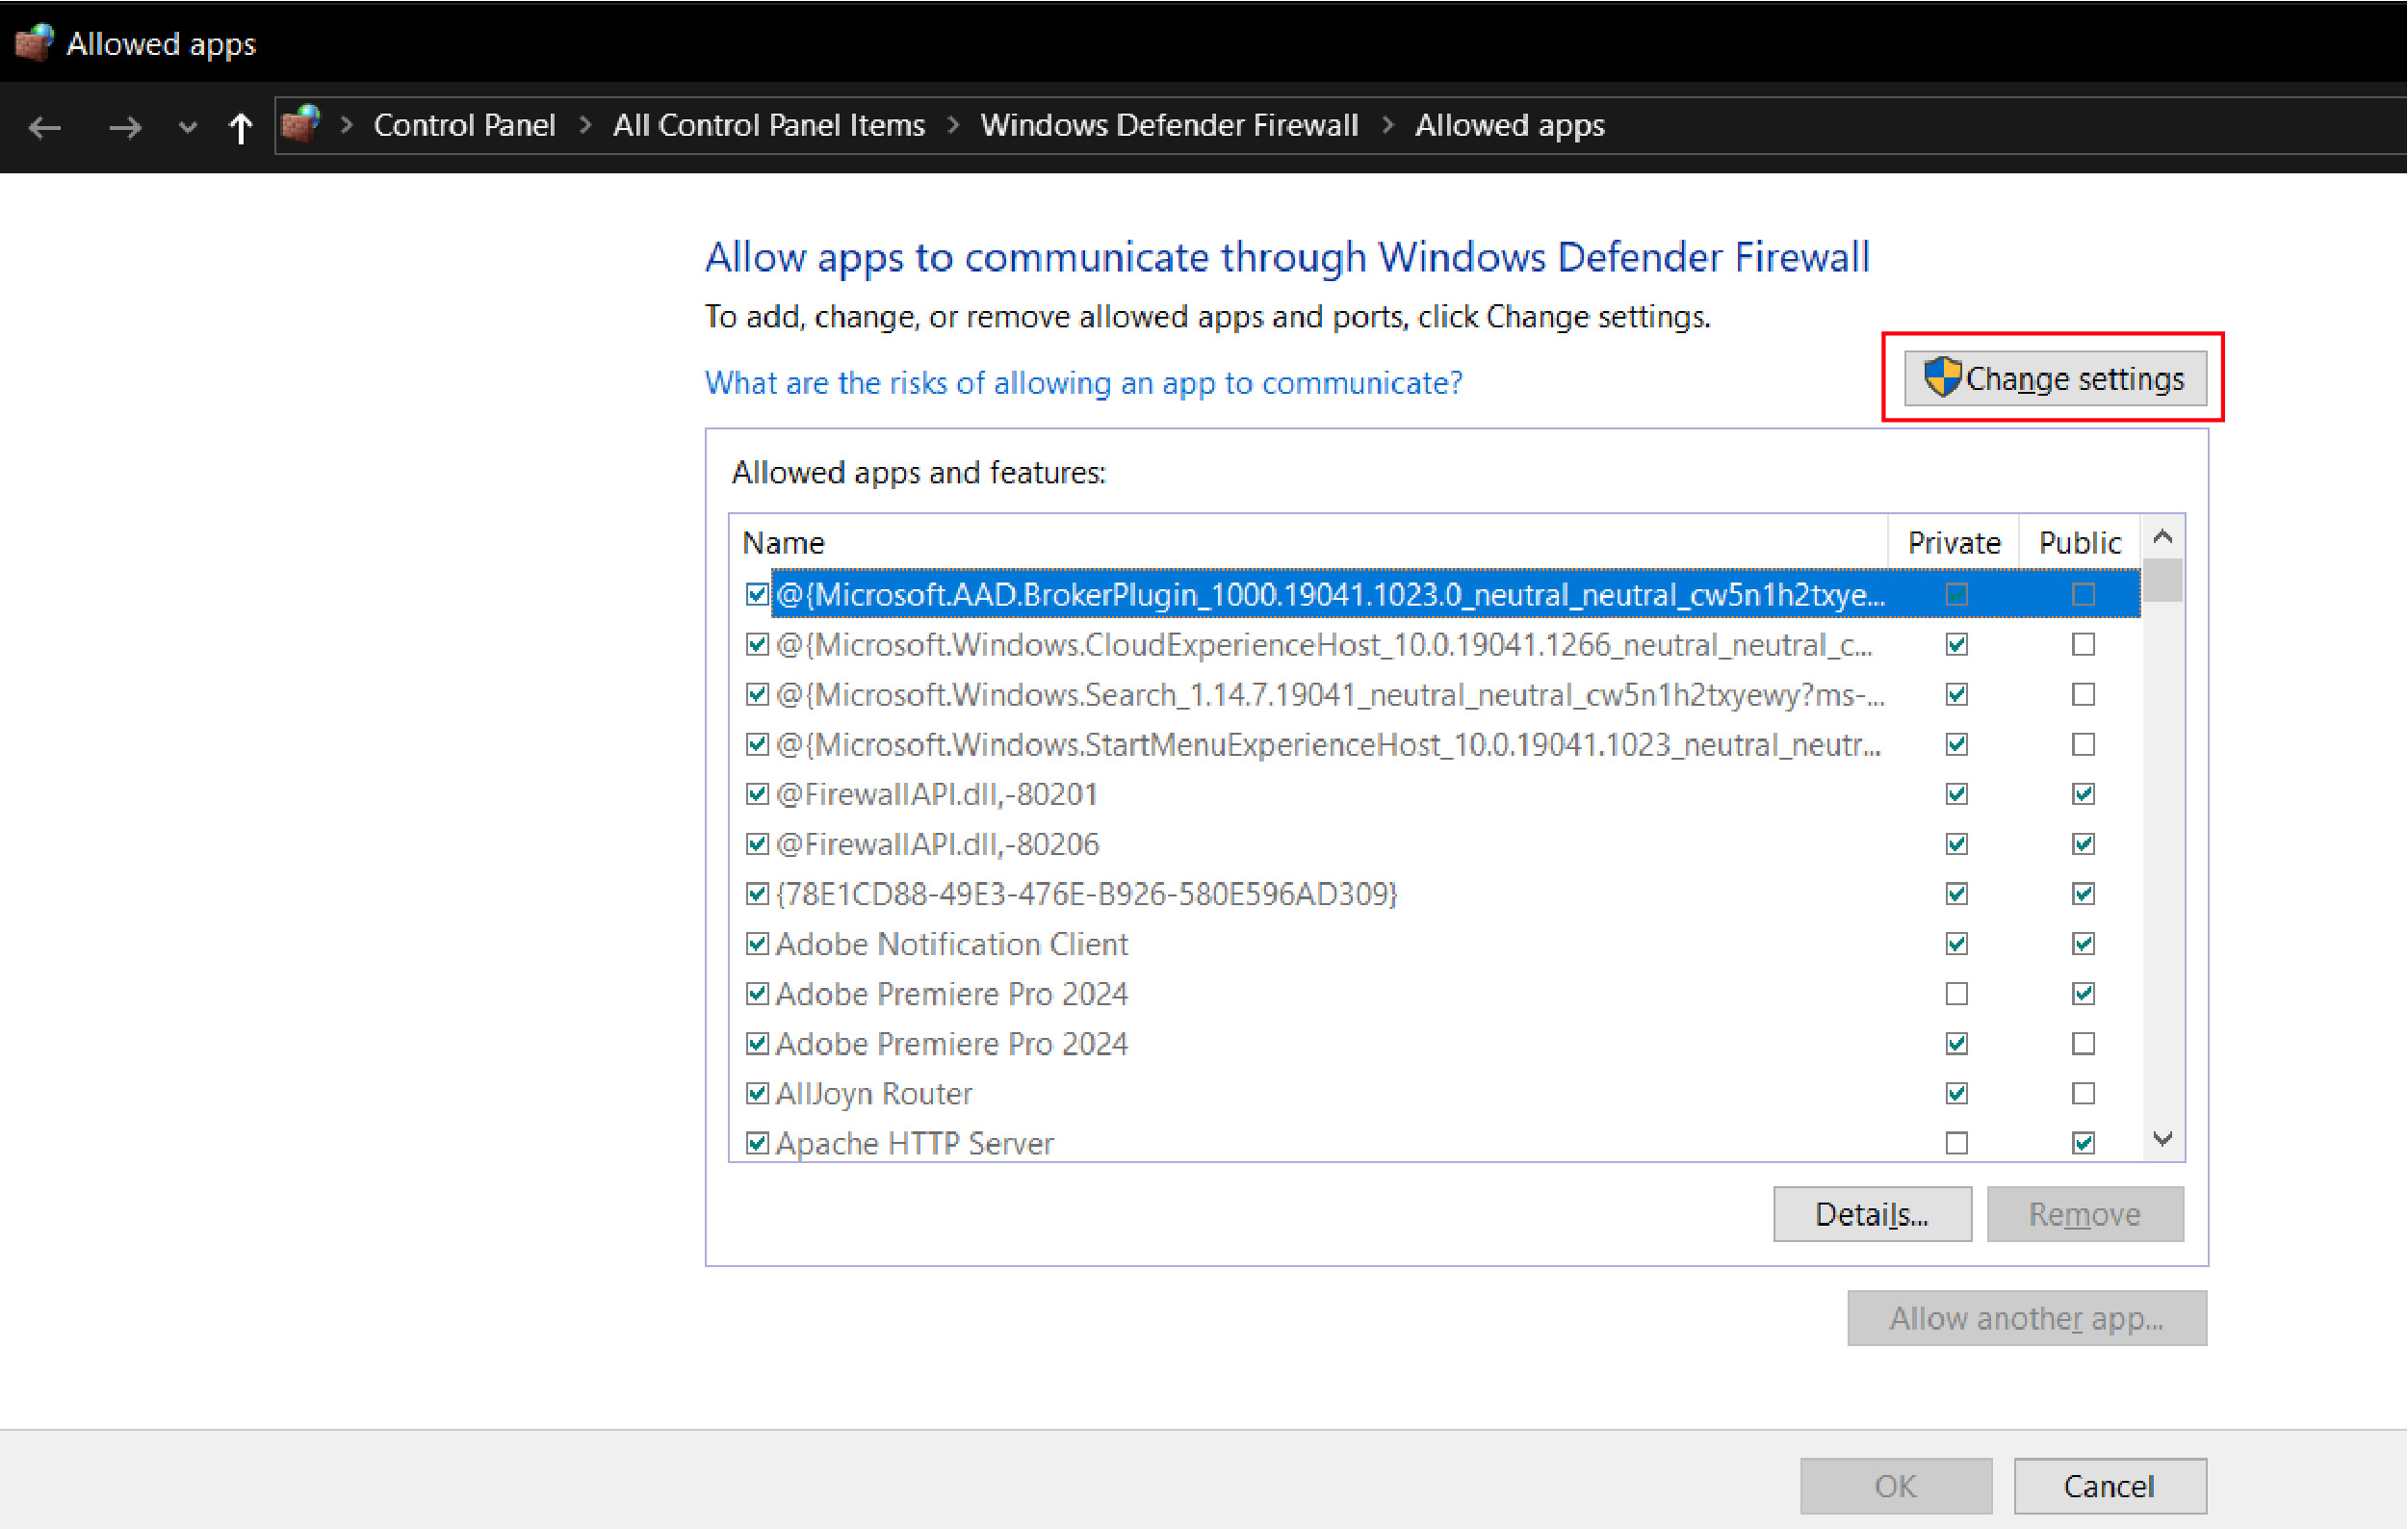Screen dimensions: 2408x1529
Task: Click the Back navigation arrow
Action: [x=45, y=127]
